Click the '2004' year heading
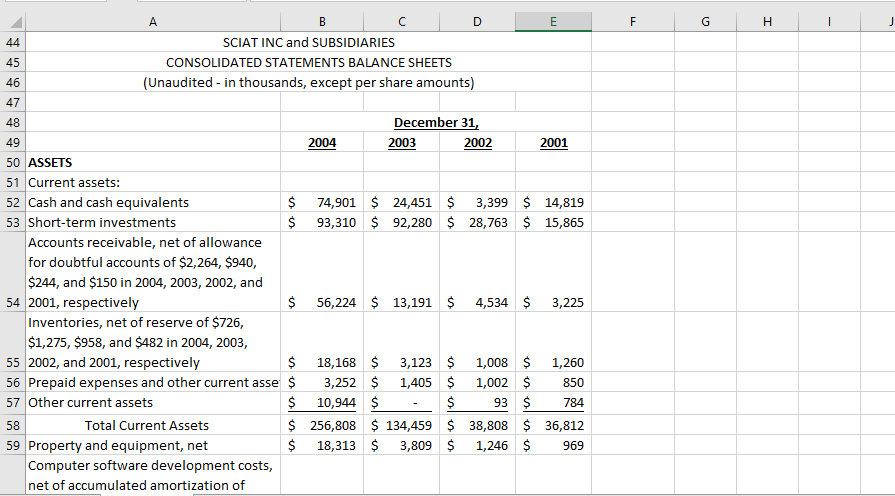 322,143
